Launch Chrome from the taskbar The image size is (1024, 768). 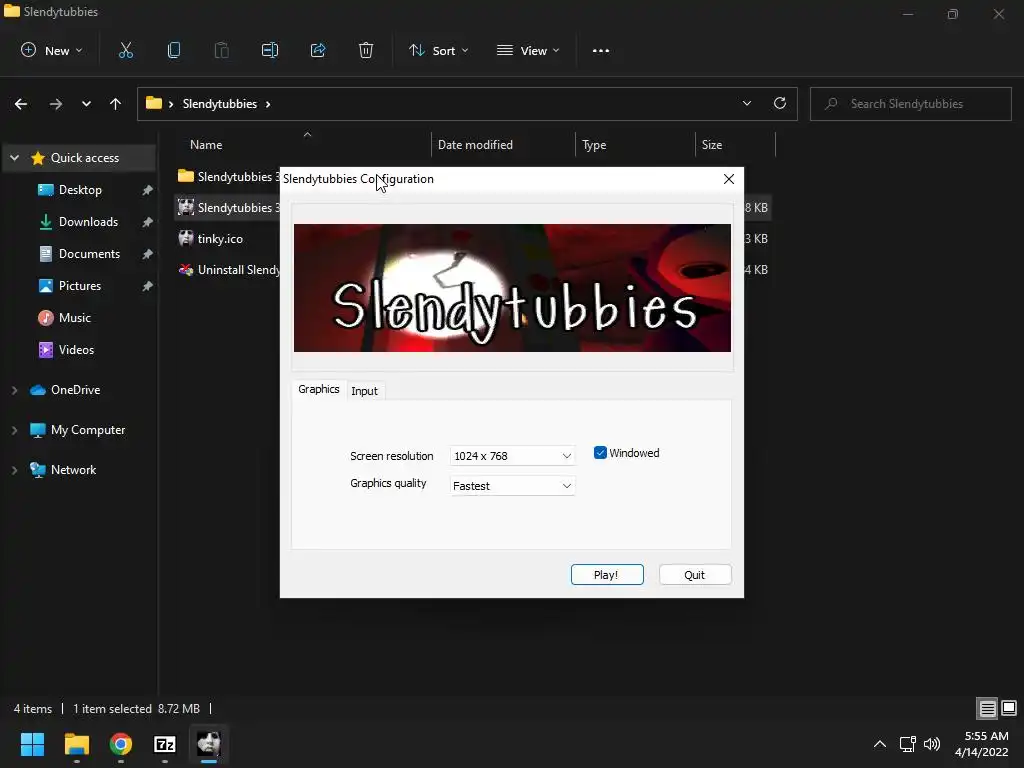coord(121,744)
